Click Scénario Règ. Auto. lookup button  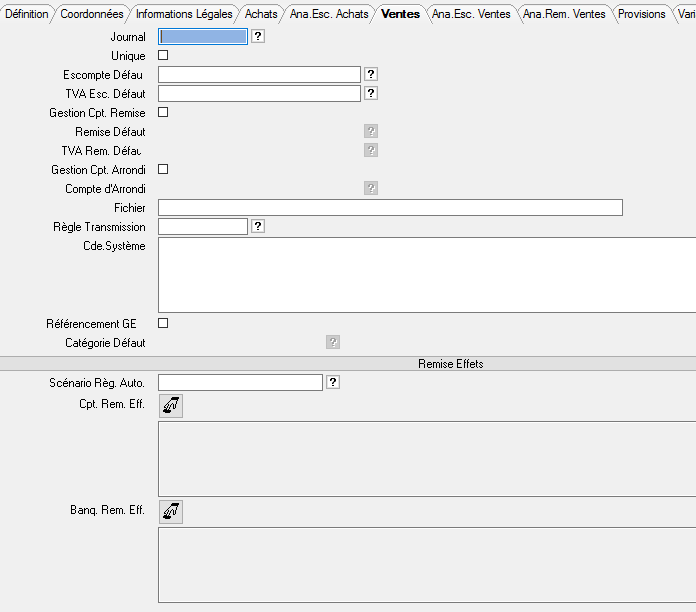(x=333, y=383)
